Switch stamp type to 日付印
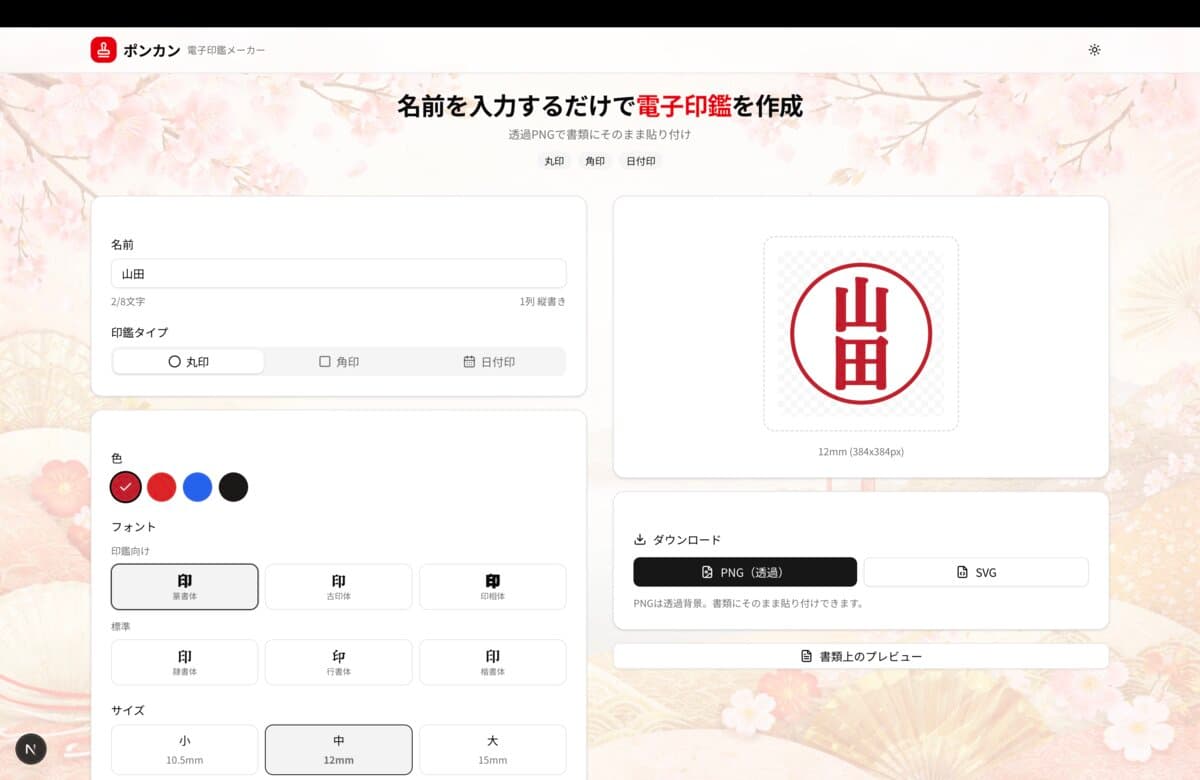Image resolution: width=1200 pixels, height=780 pixels. [489, 362]
